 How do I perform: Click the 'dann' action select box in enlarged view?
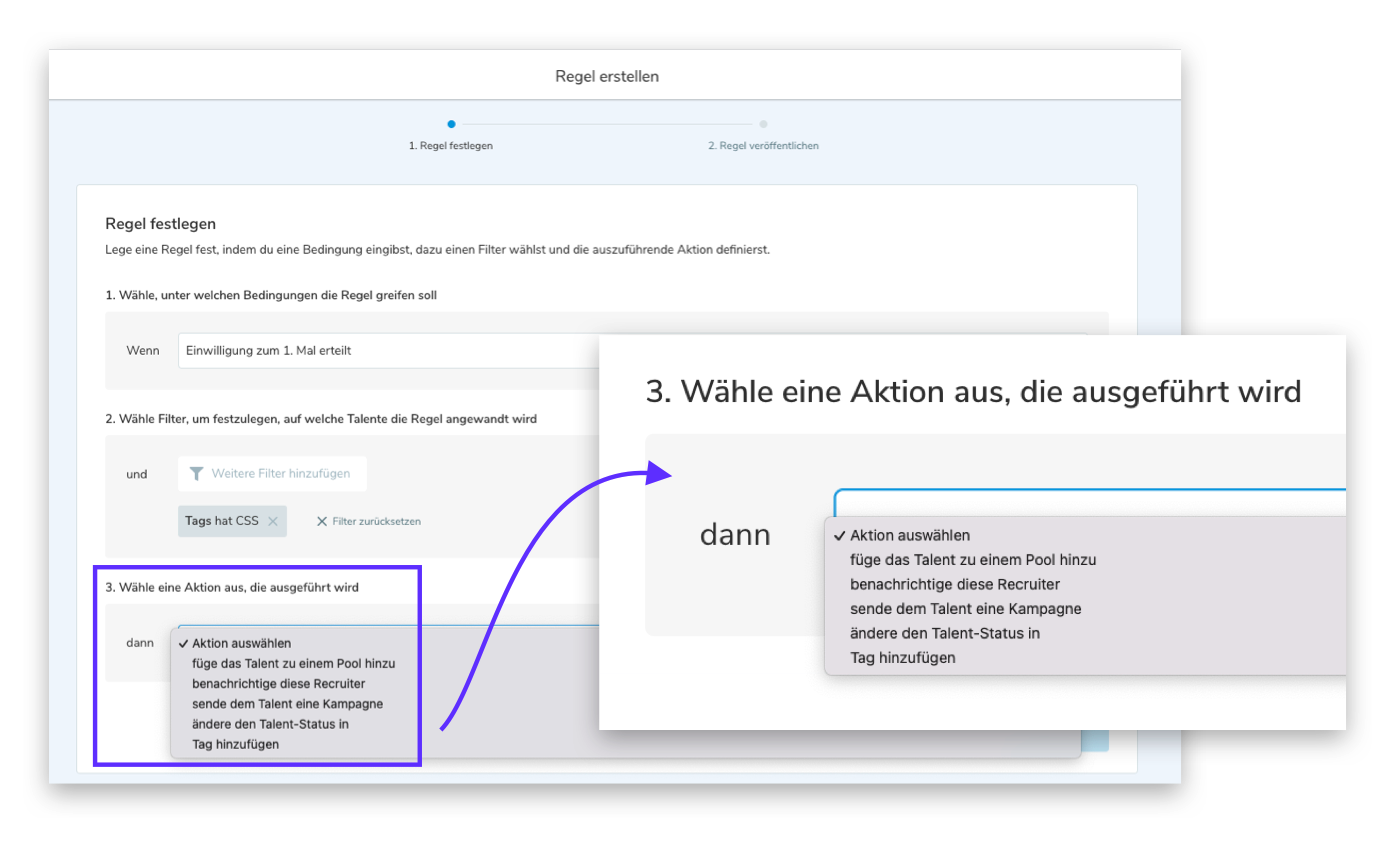click(1088, 502)
